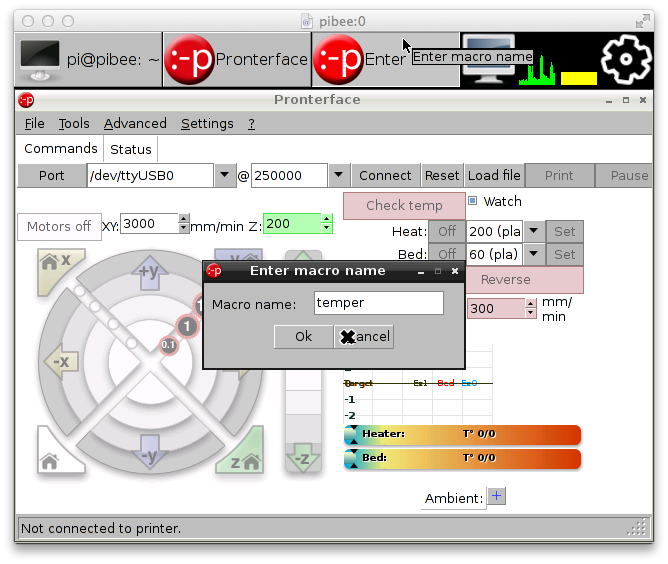This screenshot has height=564, width=668.
Task: Select the 0.1 mm jog step marker
Action: [168, 345]
